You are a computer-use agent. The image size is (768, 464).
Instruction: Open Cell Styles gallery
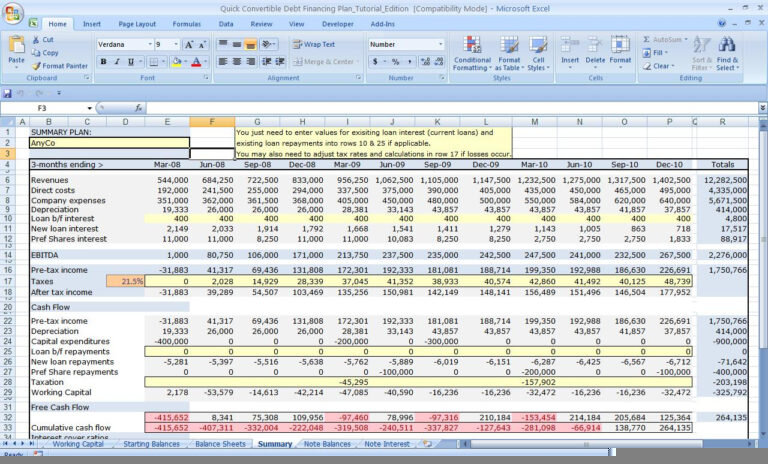point(538,53)
